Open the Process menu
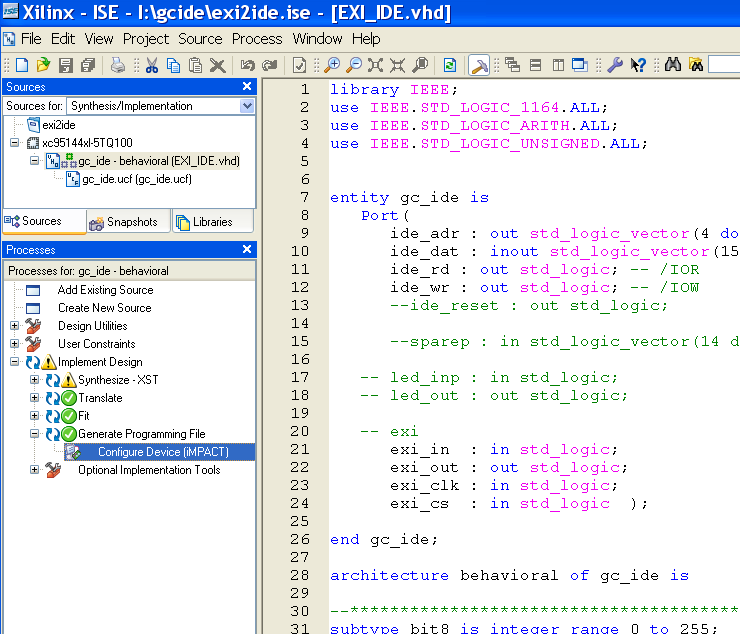This screenshot has height=634, width=740. point(257,39)
